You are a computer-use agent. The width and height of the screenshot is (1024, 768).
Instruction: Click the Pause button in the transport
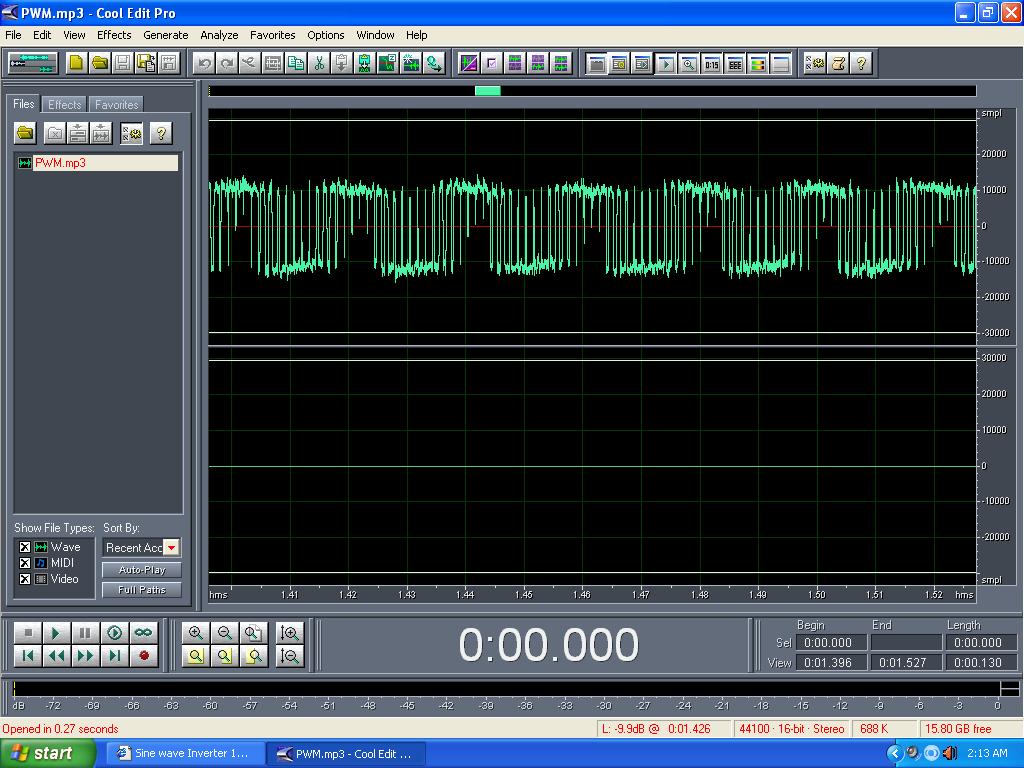click(85, 633)
